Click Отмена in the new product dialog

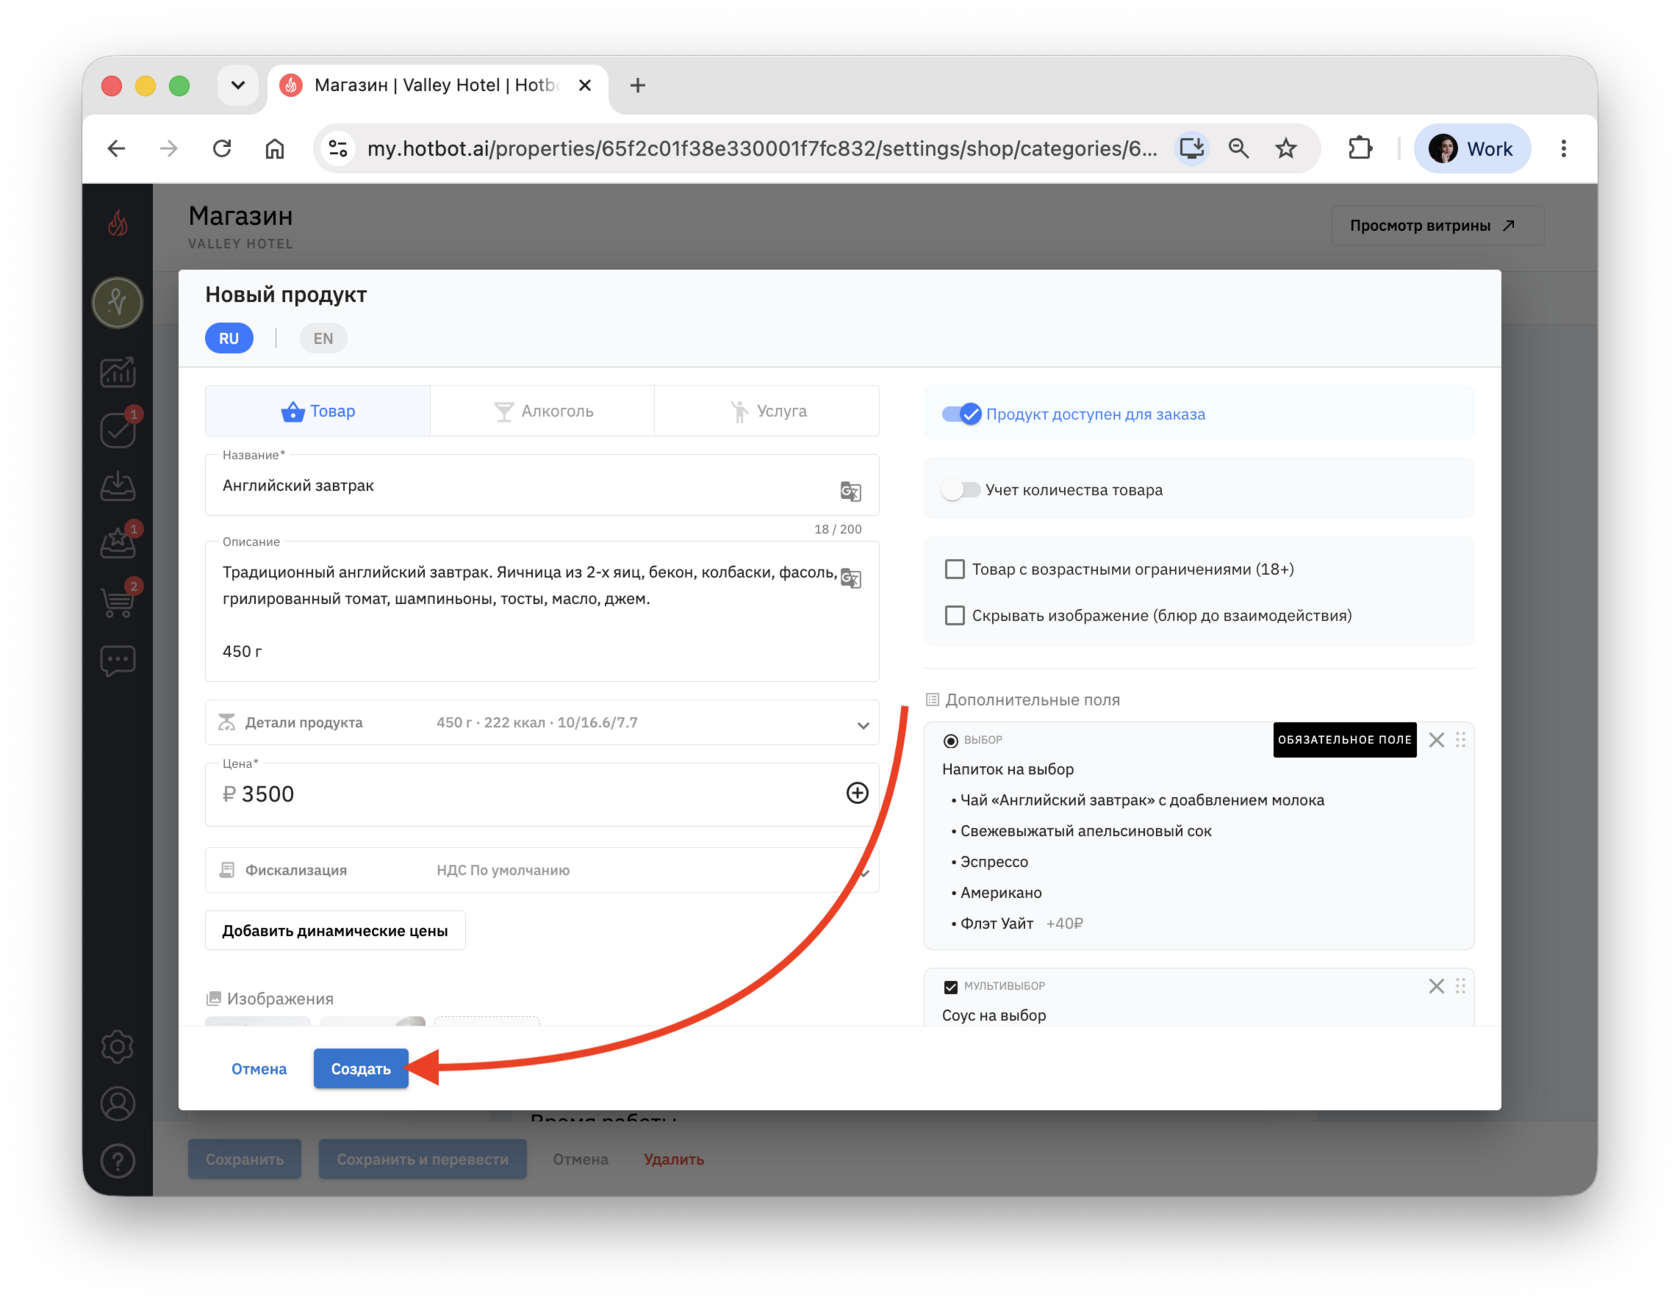259,1069
